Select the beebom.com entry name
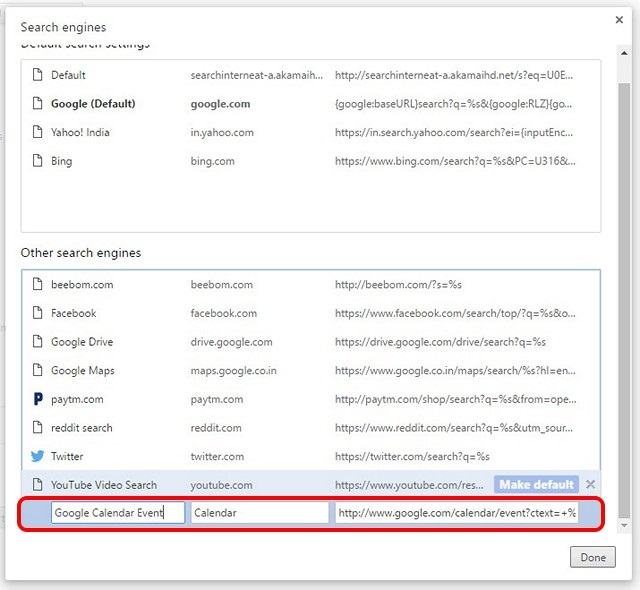The image size is (640, 590). [x=82, y=284]
